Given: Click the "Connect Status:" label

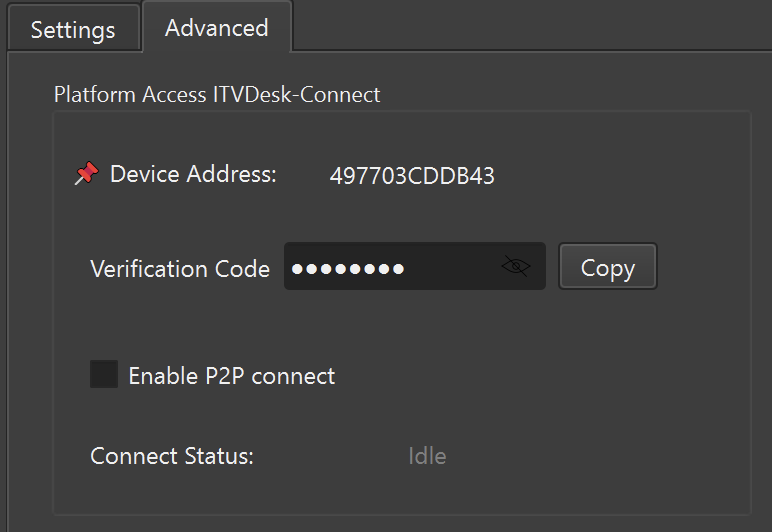Looking at the screenshot, I should (x=172, y=457).
